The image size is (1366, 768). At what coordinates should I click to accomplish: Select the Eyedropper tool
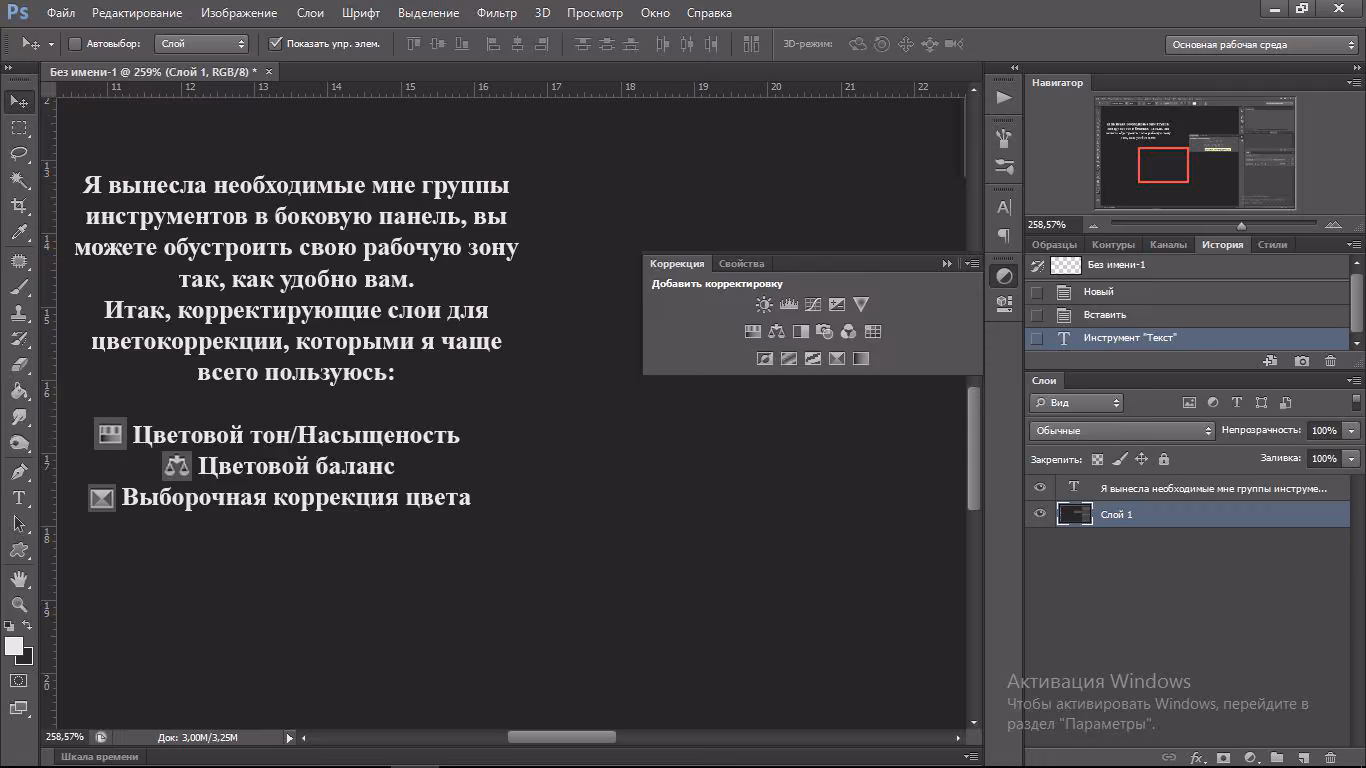click(19, 232)
